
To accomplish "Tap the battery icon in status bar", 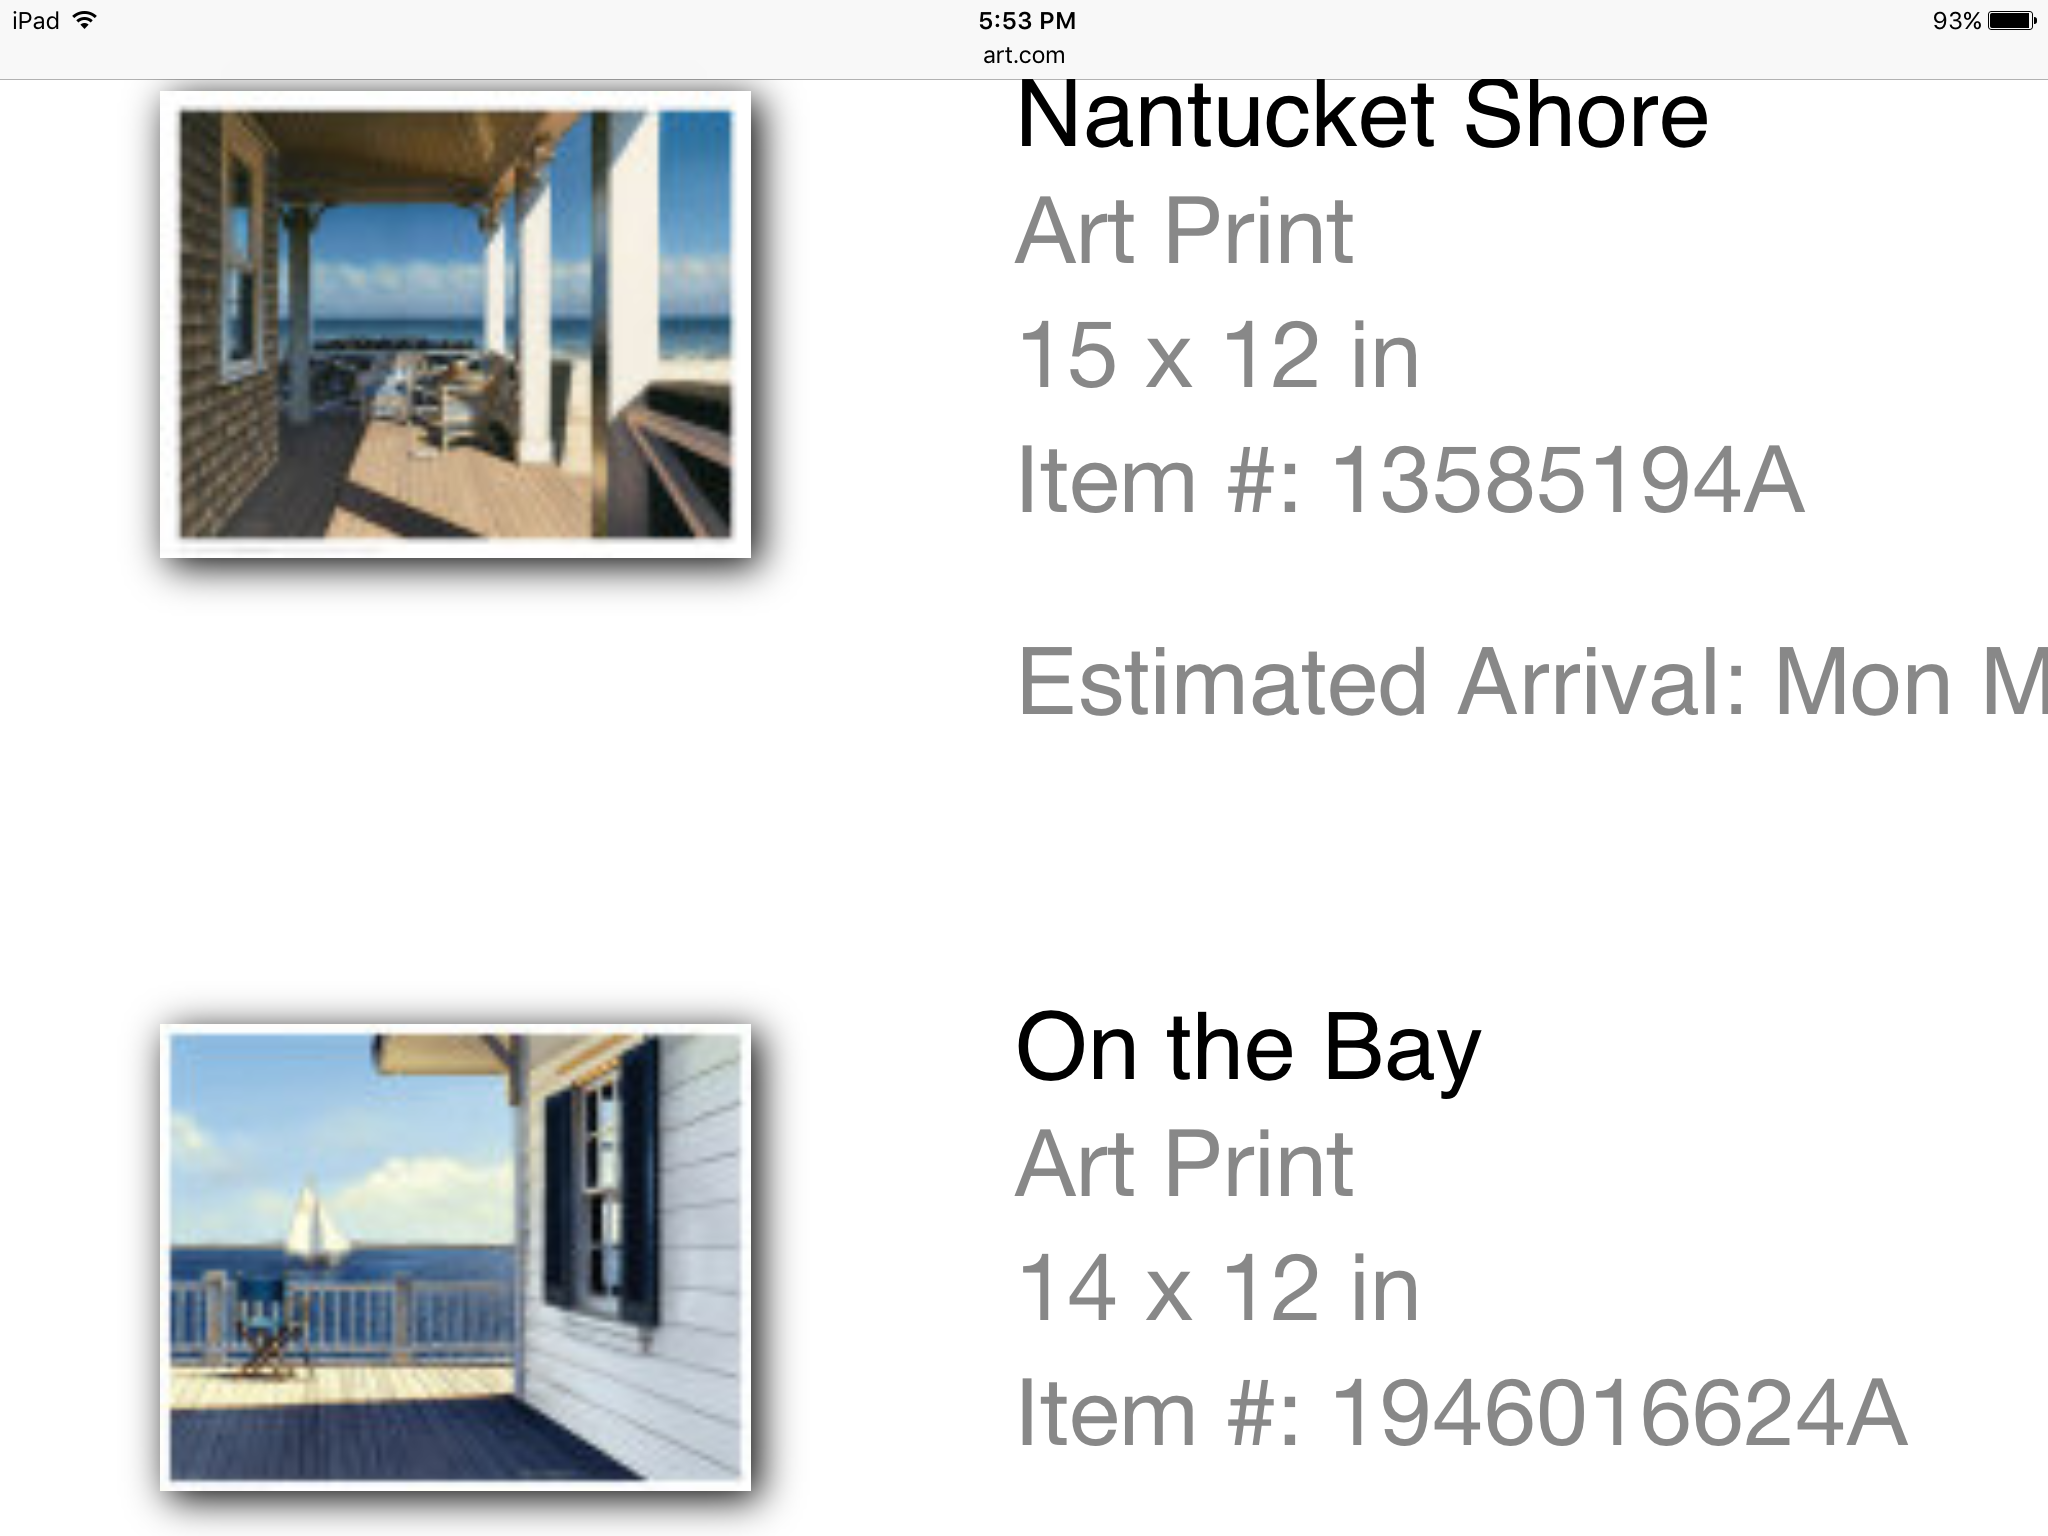I will coord(2010,20).
